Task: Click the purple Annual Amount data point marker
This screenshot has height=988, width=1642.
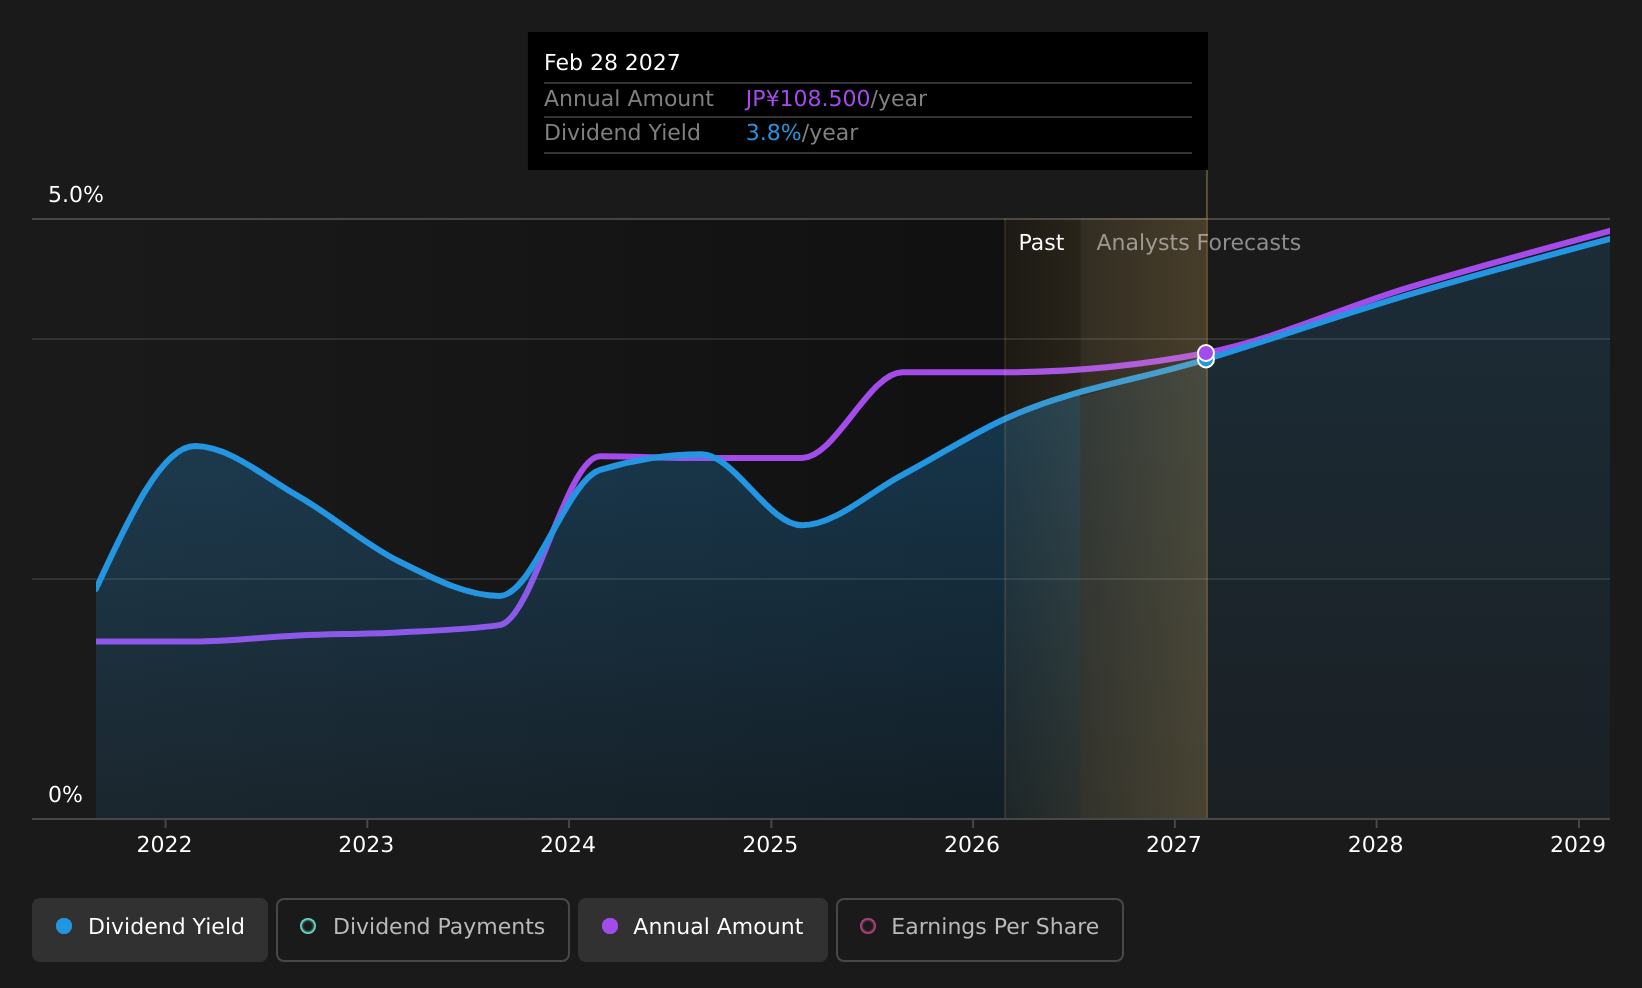Action: click(x=1206, y=353)
